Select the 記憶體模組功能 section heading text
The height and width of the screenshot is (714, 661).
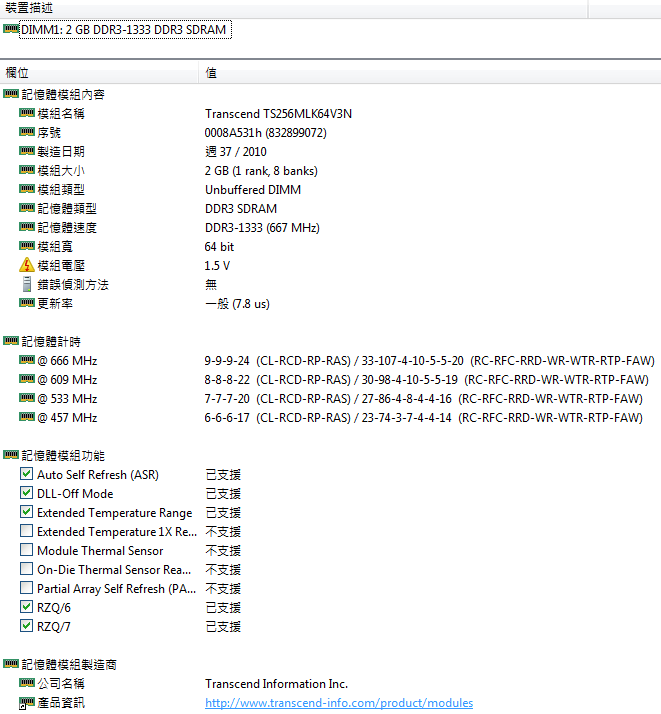(x=63, y=456)
